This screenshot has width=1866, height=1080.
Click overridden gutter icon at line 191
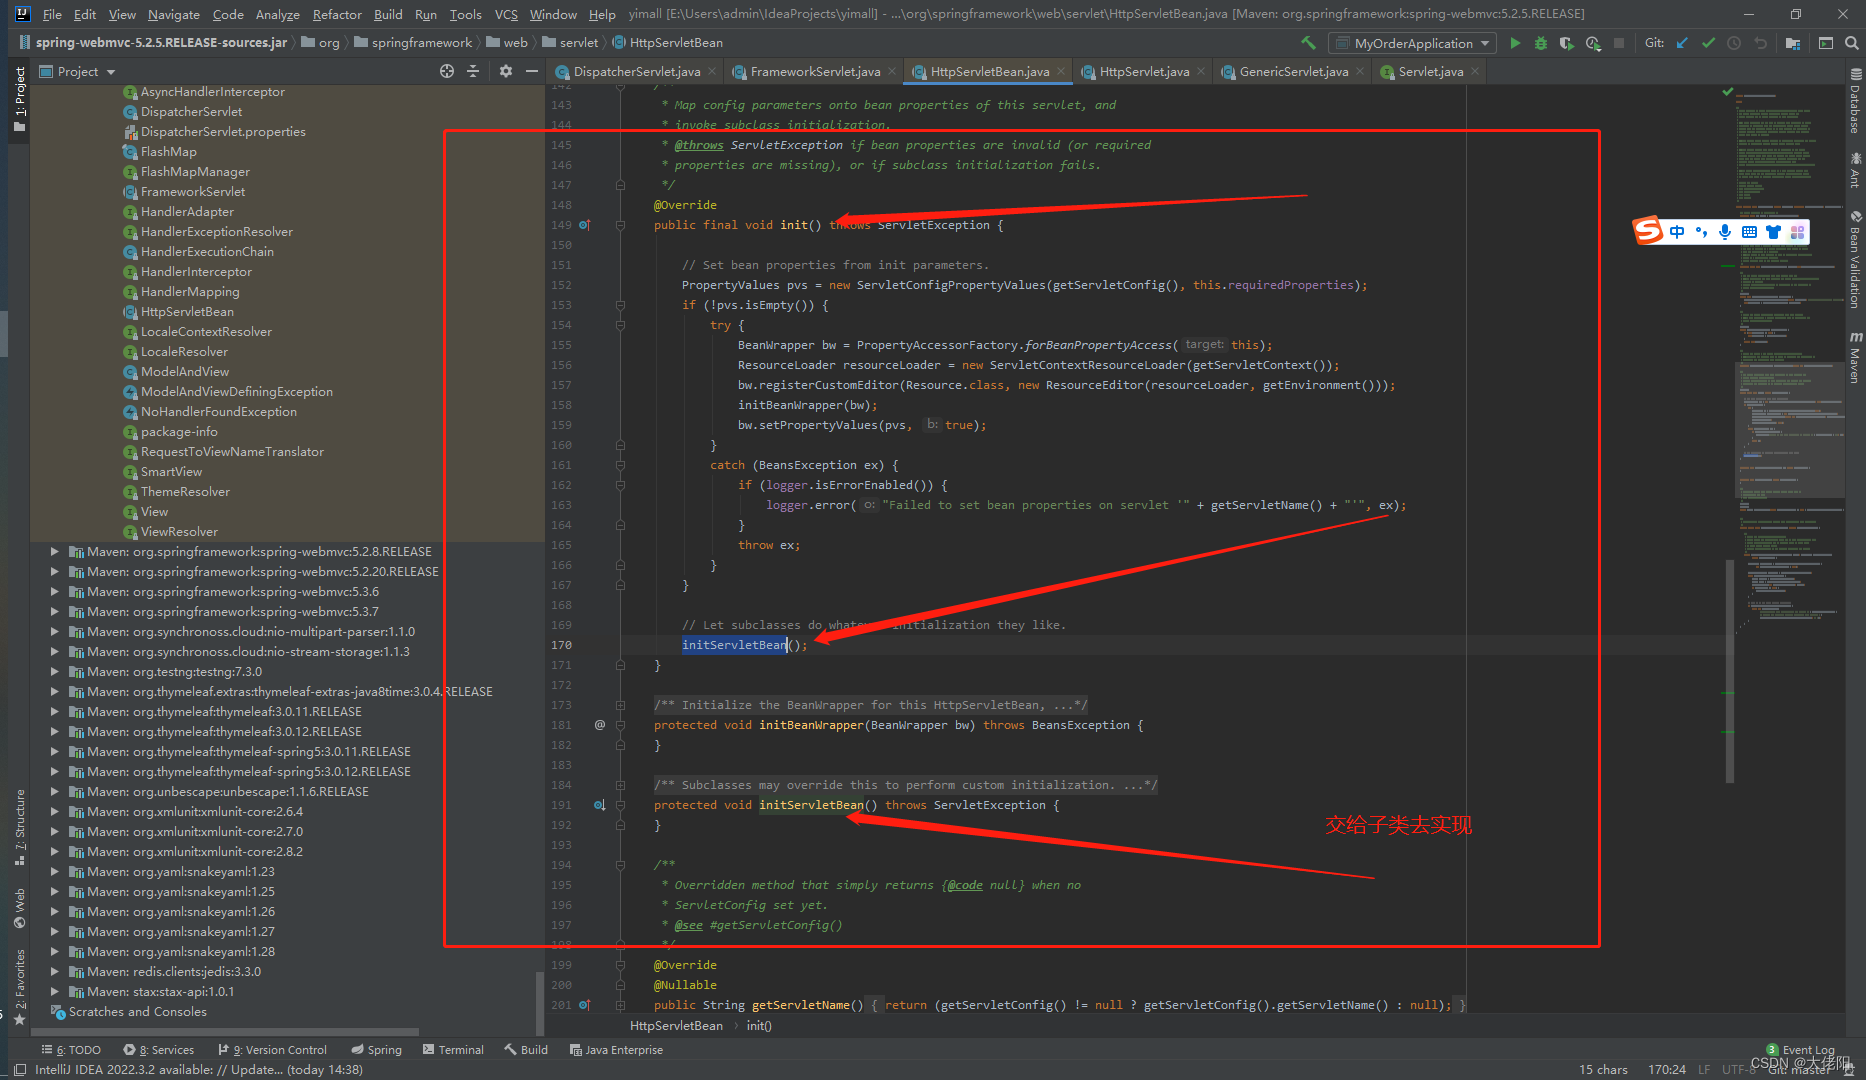(x=600, y=805)
